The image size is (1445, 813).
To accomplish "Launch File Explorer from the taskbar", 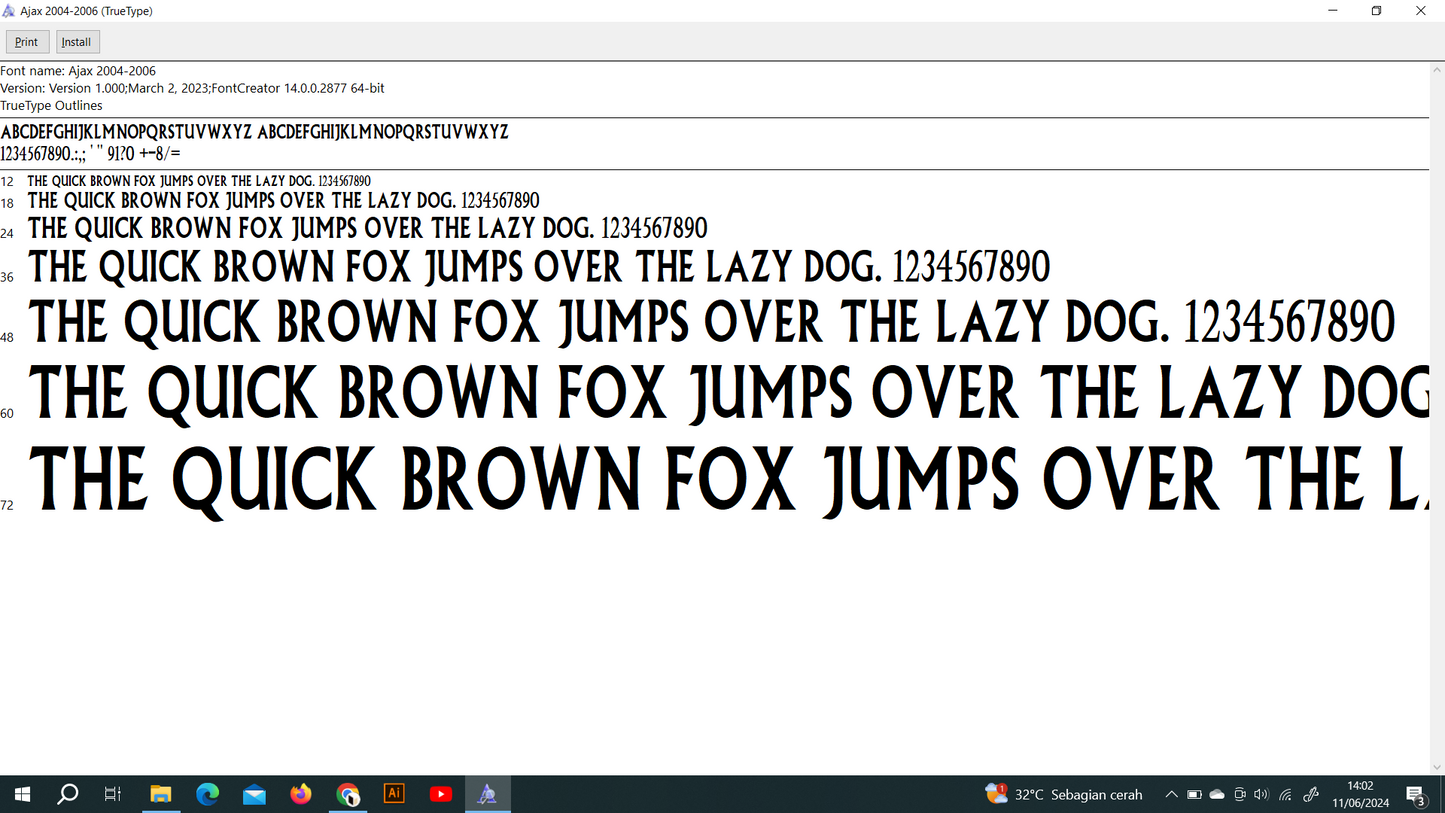I will pos(160,794).
